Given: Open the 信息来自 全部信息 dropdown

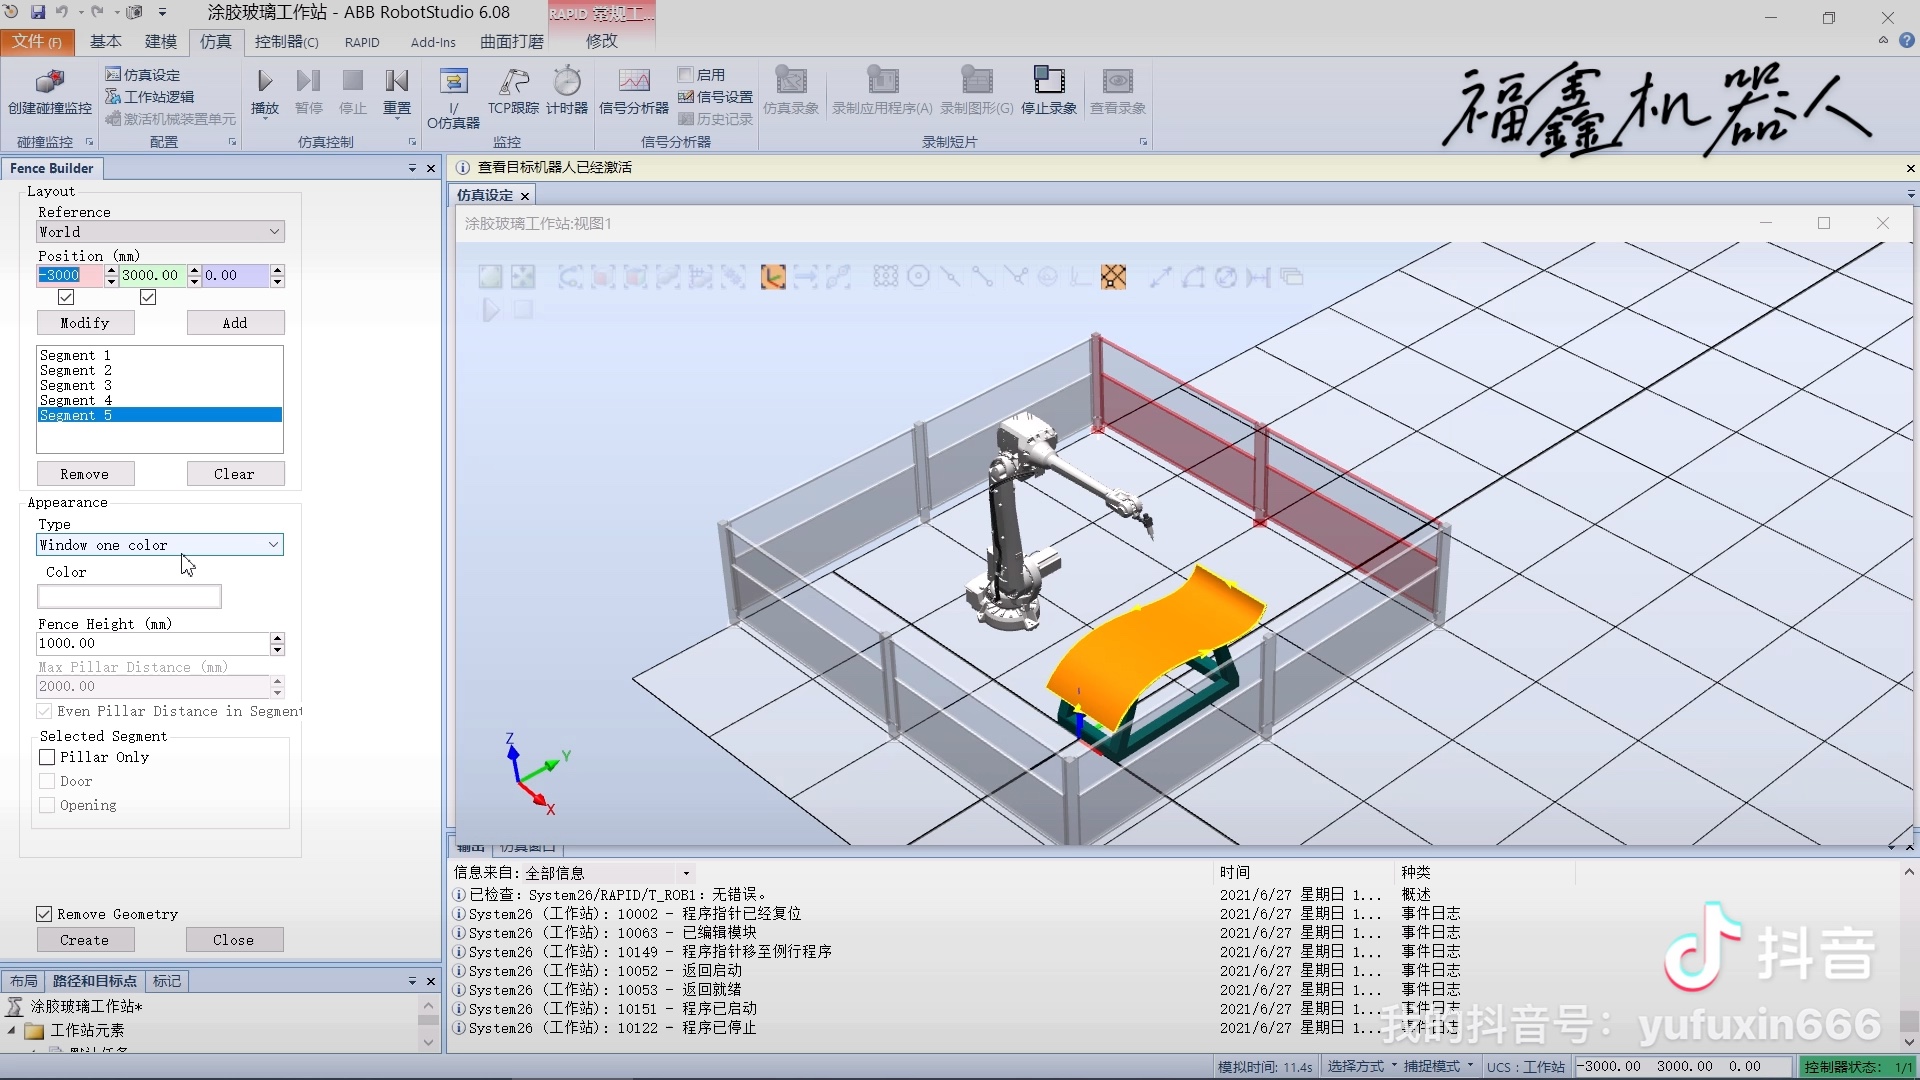Looking at the screenshot, I should (608, 873).
